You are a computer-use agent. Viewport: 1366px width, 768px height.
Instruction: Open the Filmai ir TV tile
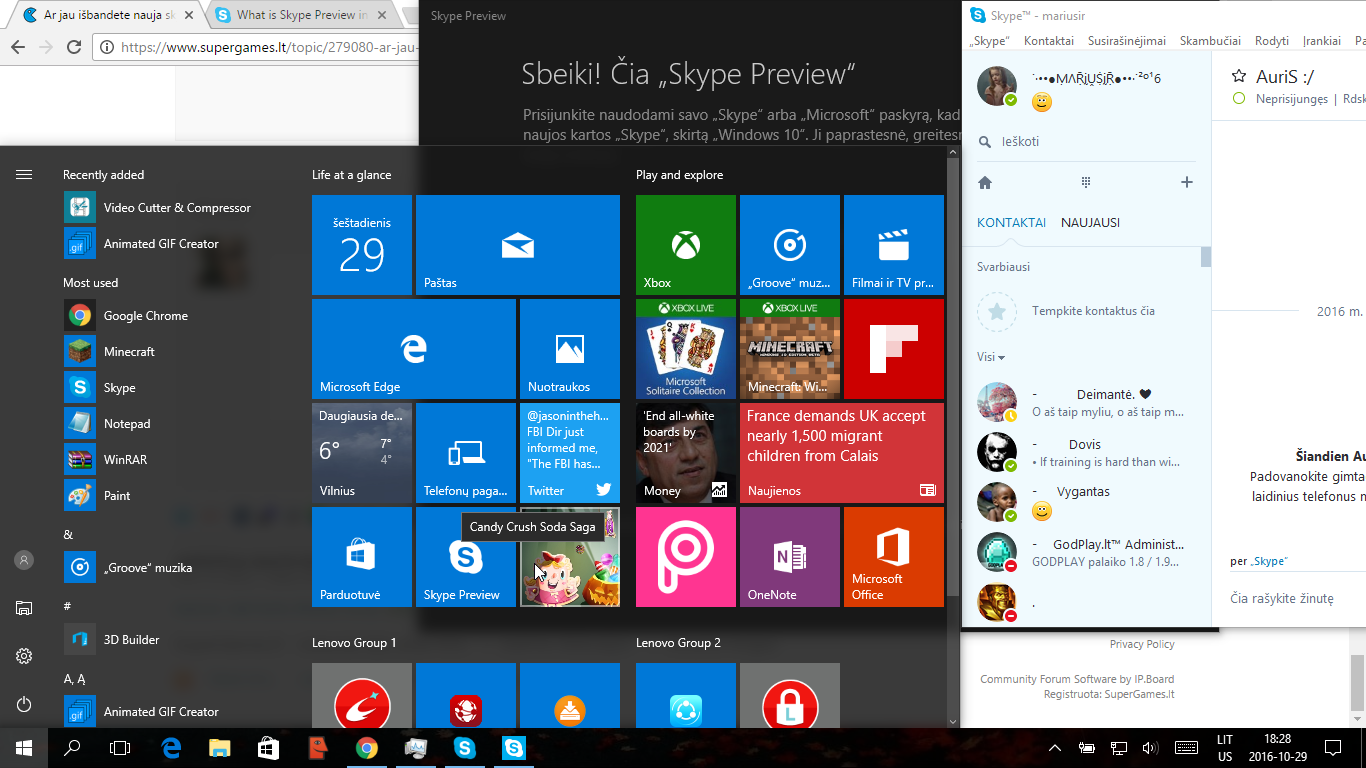(894, 245)
